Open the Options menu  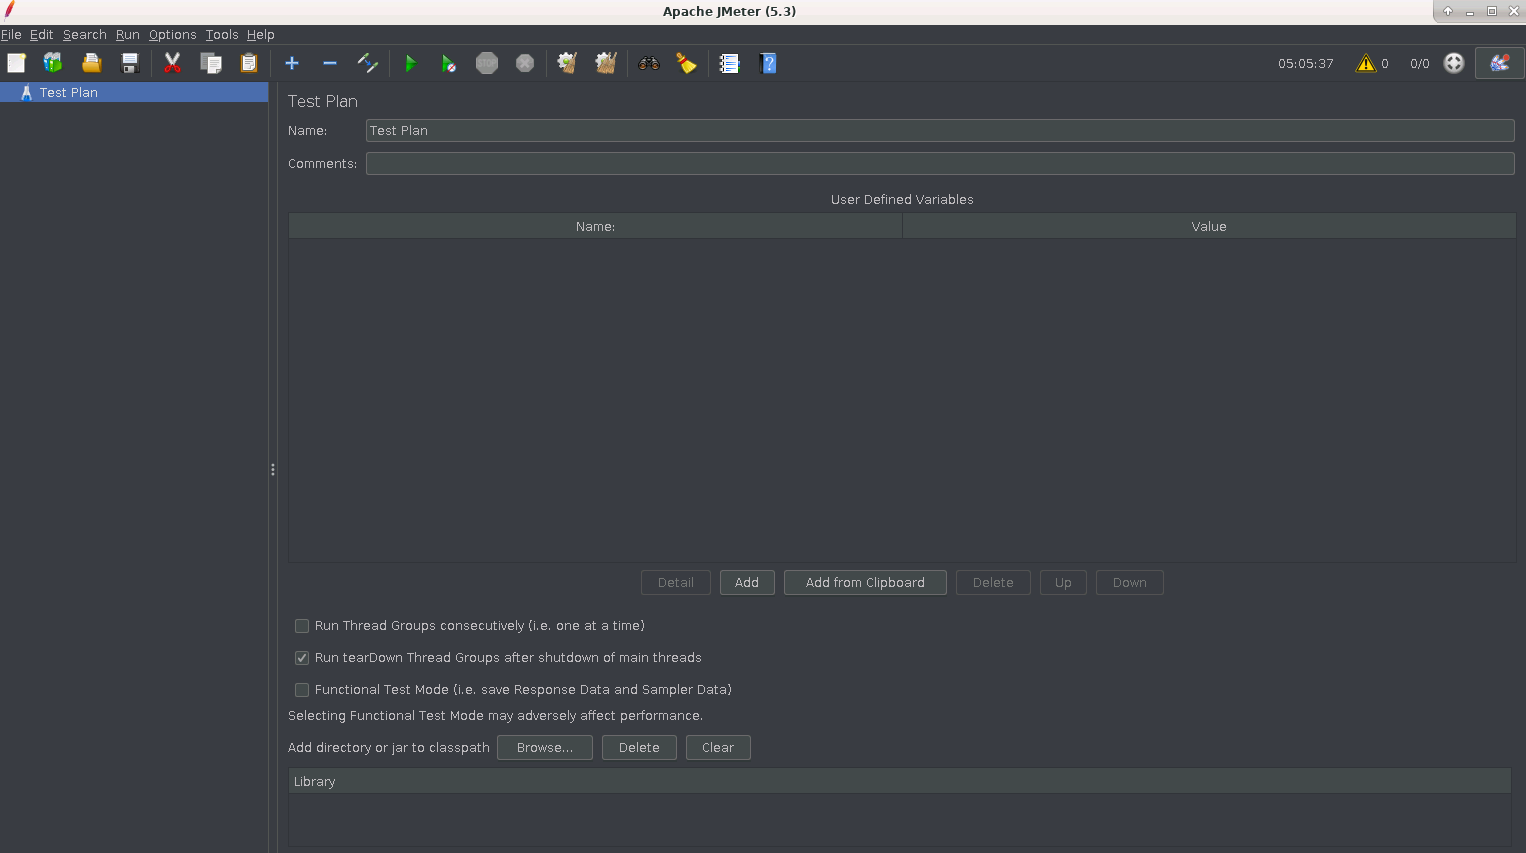click(172, 34)
